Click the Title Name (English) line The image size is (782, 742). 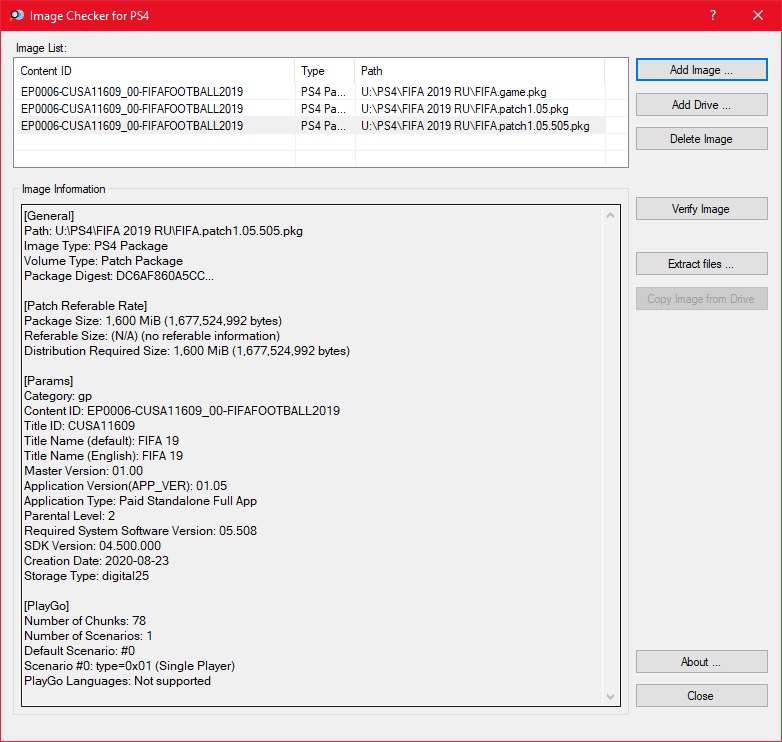pyautogui.click(x=103, y=456)
